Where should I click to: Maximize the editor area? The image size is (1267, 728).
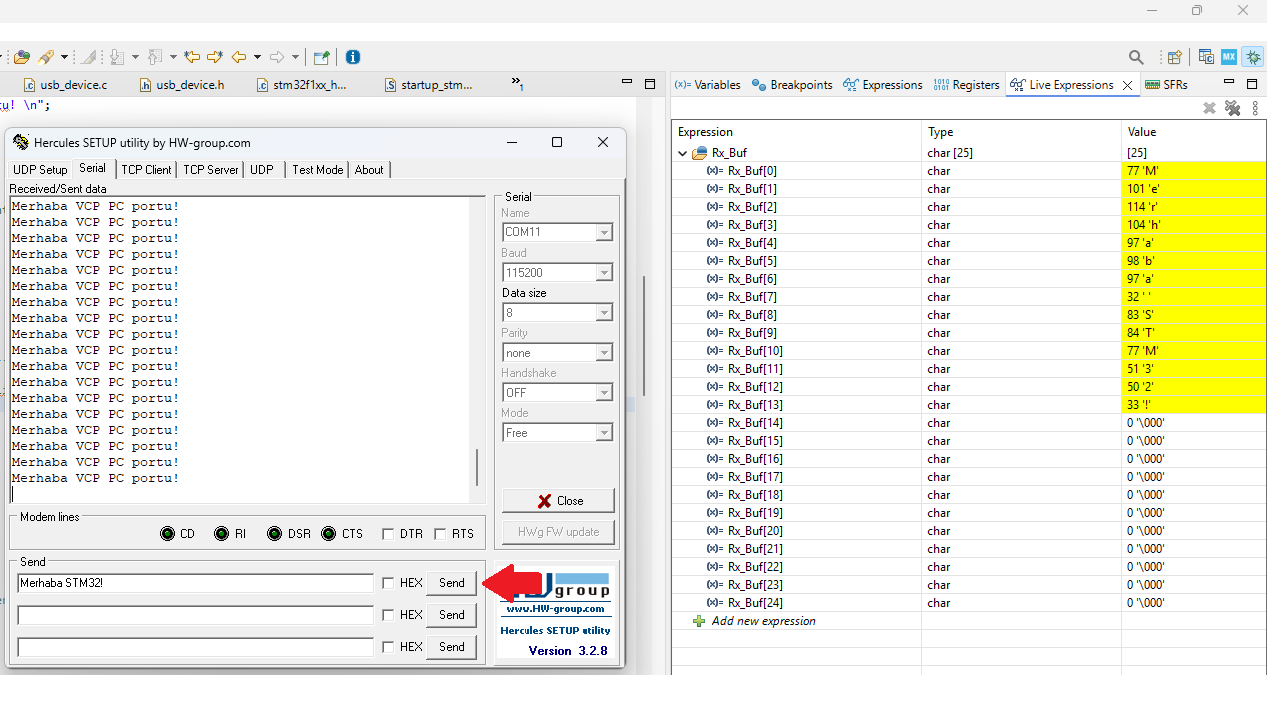[x=650, y=84]
